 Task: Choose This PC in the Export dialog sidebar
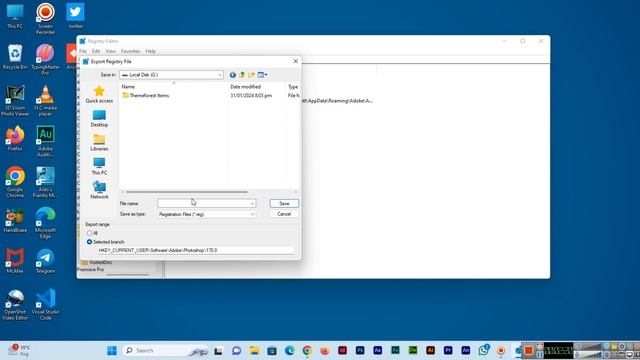point(99,166)
